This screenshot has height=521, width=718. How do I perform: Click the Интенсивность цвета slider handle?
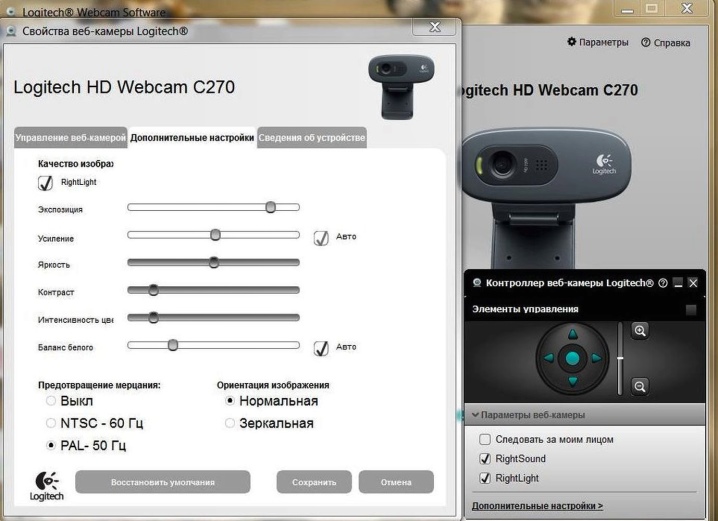click(x=154, y=317)
